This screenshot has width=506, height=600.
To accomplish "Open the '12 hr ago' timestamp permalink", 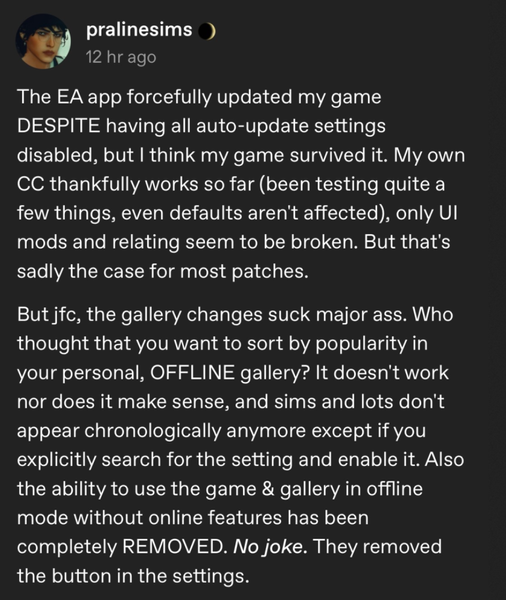I will [x=121, y=57].
